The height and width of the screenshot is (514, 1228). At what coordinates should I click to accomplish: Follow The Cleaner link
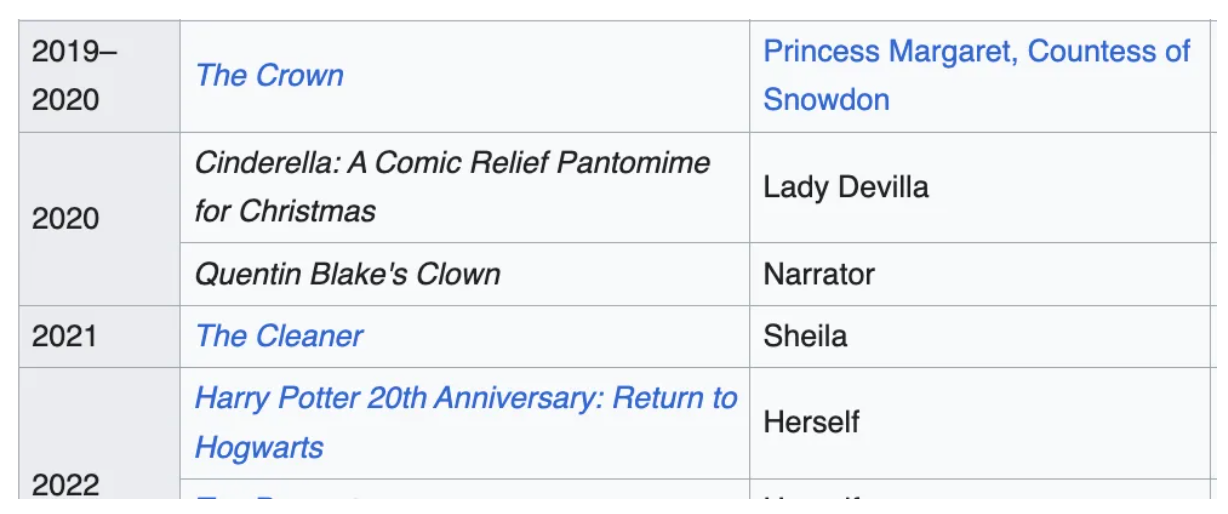tap(279, 336)
